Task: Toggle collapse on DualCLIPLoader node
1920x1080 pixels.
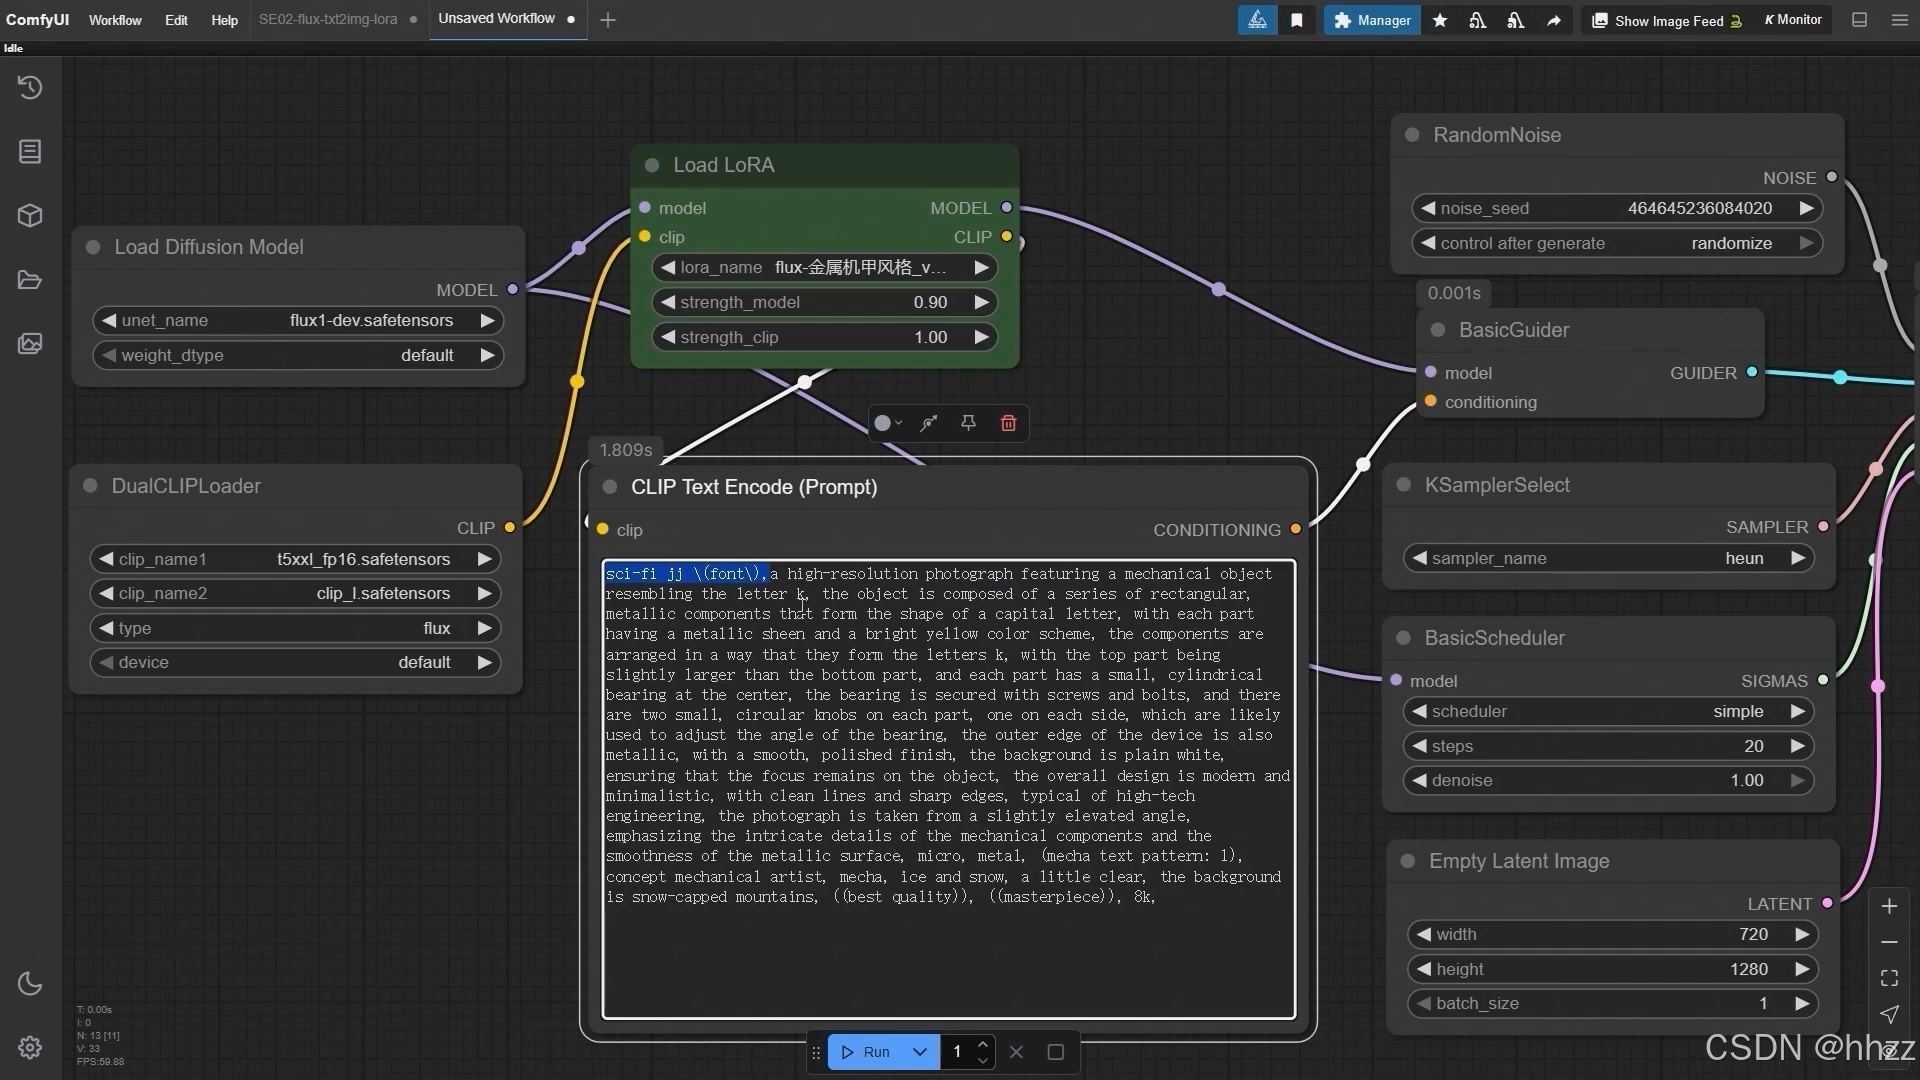Action: (x=90, y=486)
